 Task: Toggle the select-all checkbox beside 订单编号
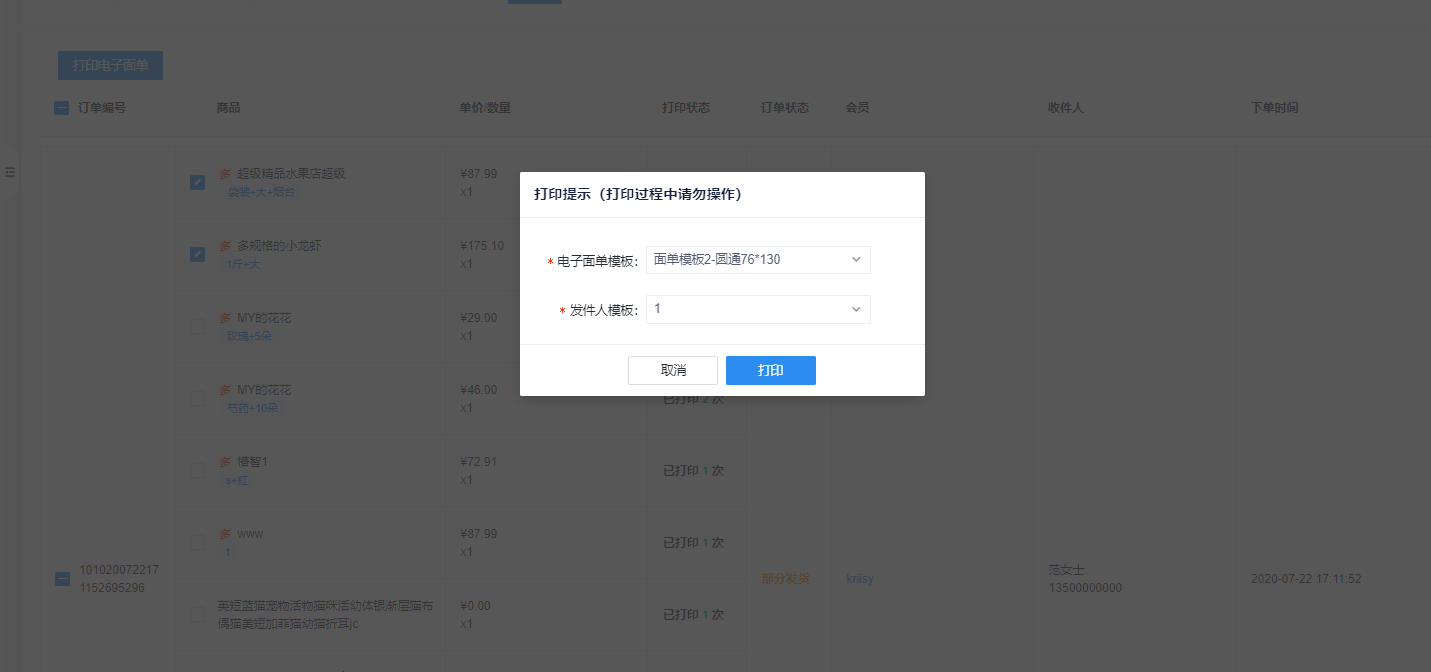click(x=61, y=108)
